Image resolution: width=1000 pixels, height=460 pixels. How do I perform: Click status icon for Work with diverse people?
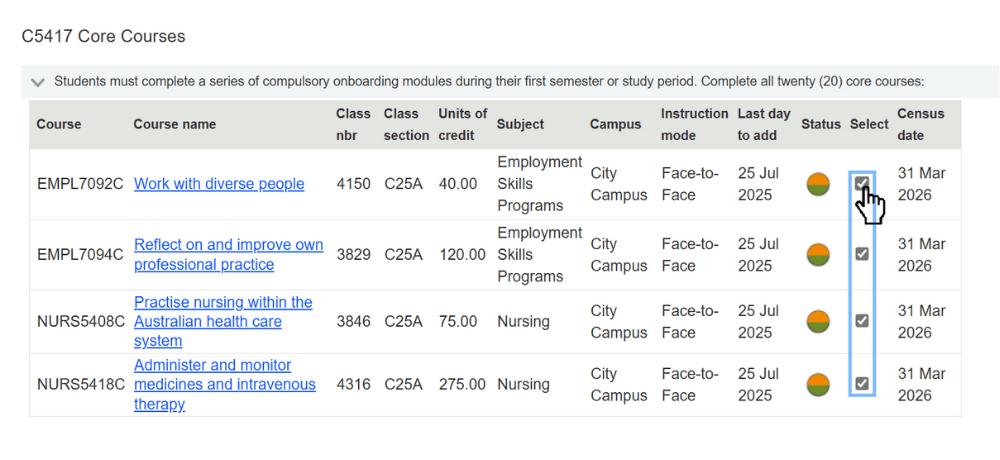818,184
